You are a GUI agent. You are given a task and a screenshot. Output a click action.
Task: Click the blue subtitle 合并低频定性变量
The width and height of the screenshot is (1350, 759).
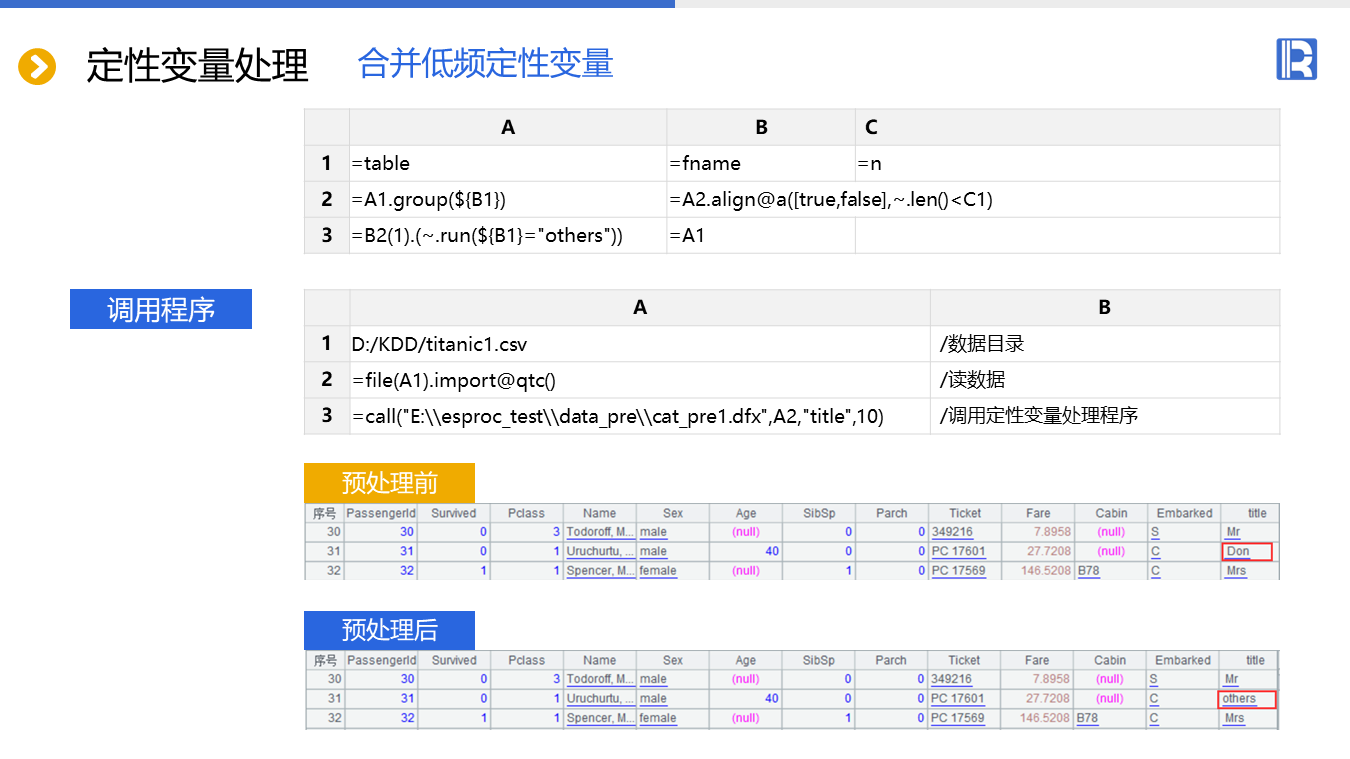[485, 64]
